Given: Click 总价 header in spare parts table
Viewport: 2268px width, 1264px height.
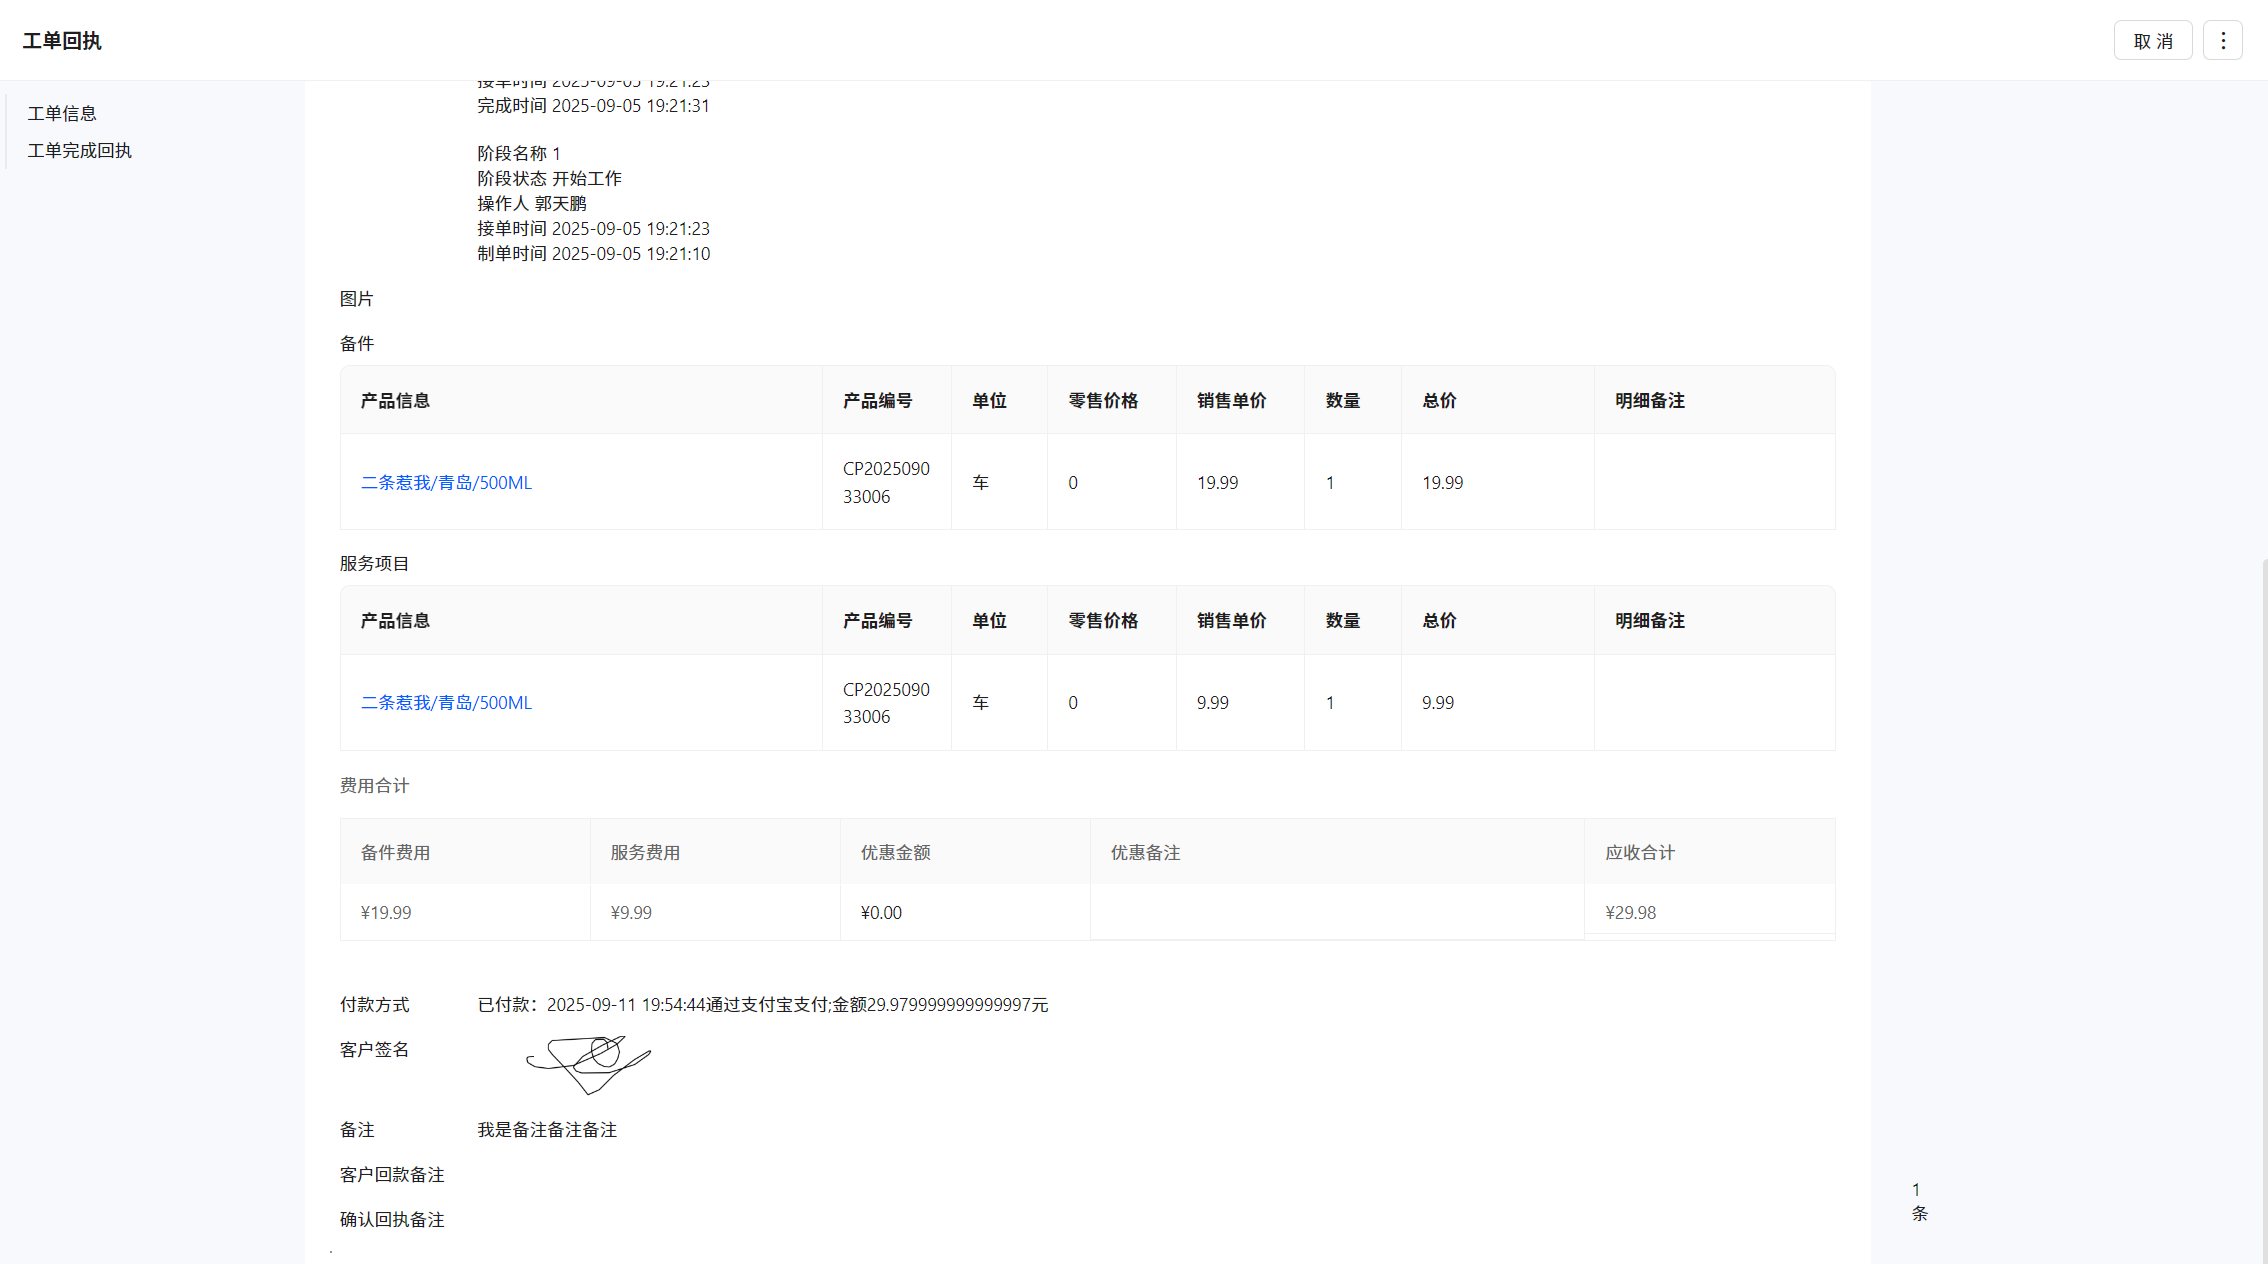Looking at the screenshot, I should click(1439, 401).
